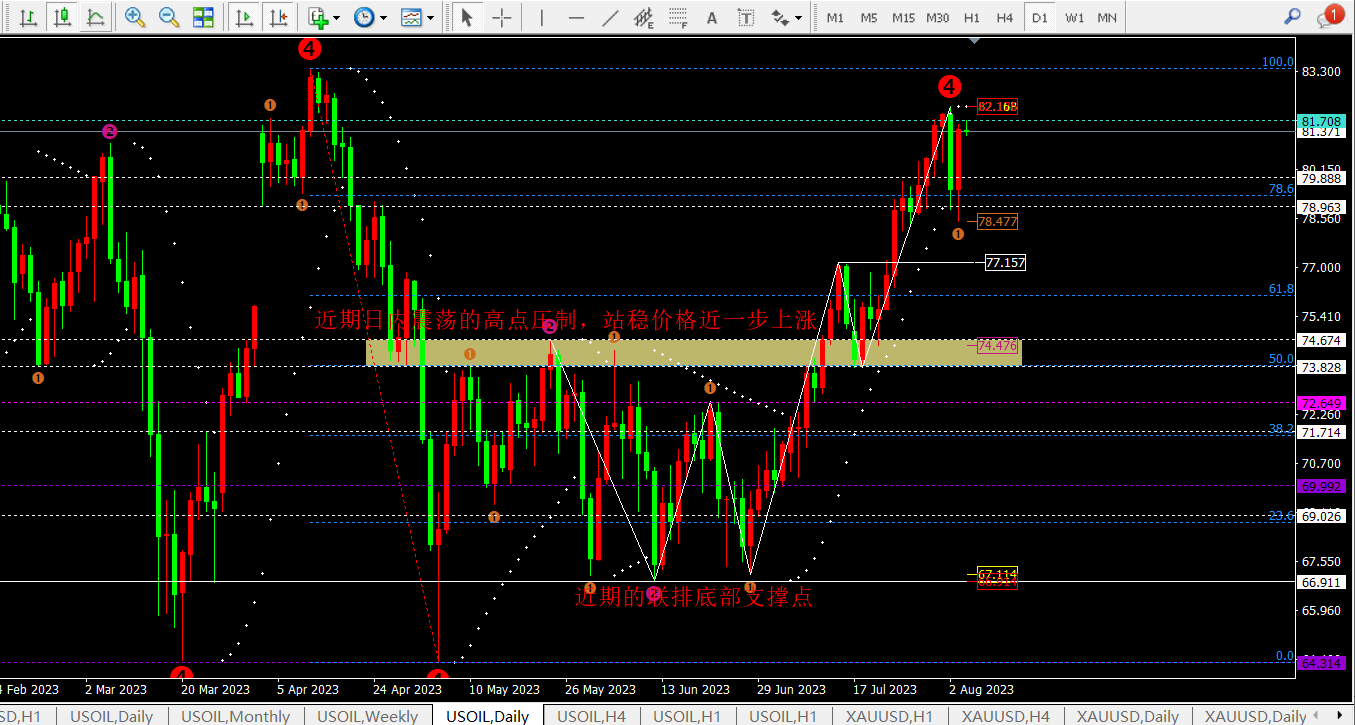Select the Fibonacci retracement tool
This screenshot has height=725, width=1355.
(x=679, y=17)
